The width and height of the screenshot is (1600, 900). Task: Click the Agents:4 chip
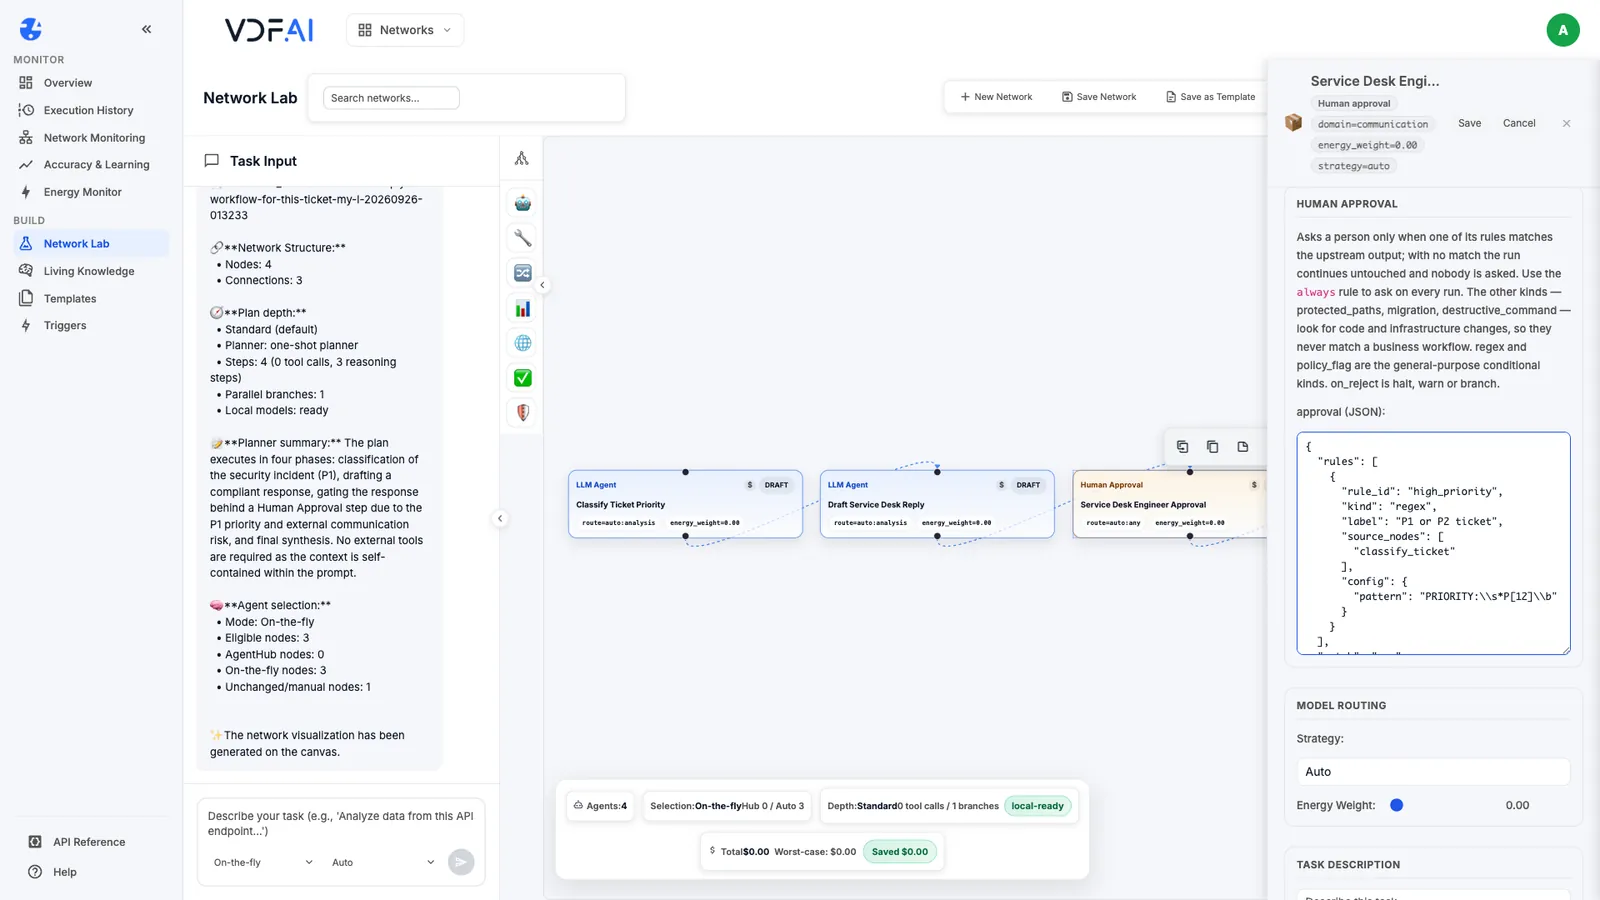tap(600, 806)
